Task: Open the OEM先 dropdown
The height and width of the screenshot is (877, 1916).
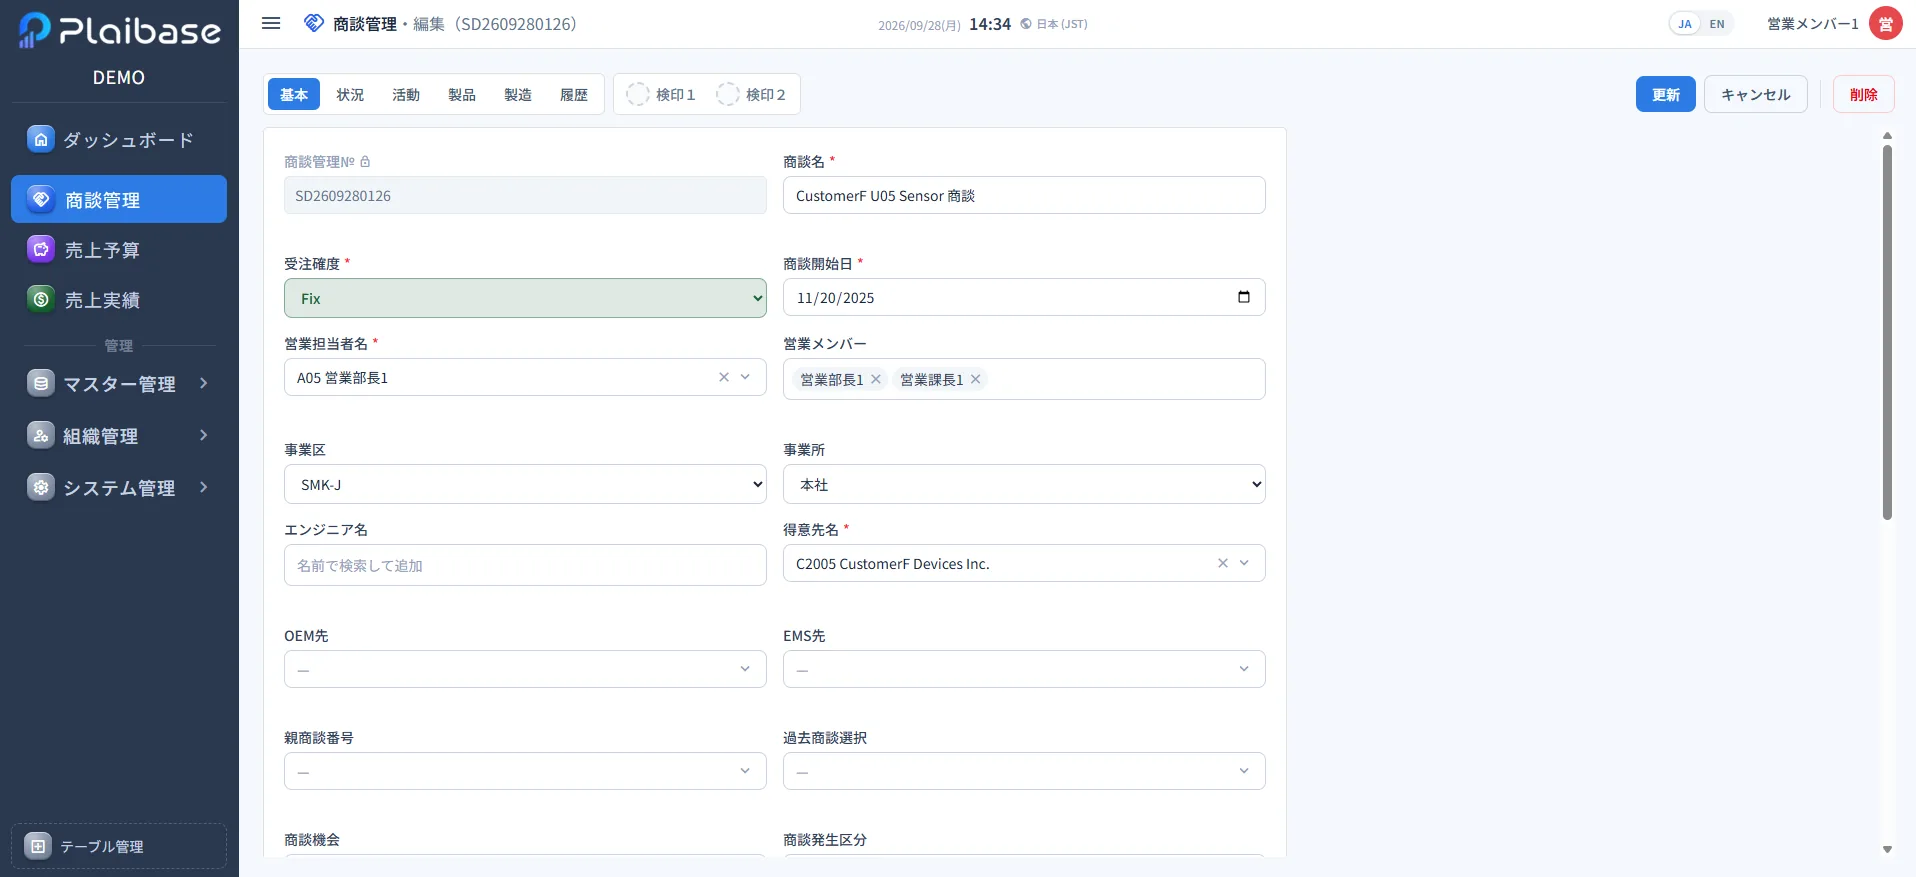Action: click(525, 669)
